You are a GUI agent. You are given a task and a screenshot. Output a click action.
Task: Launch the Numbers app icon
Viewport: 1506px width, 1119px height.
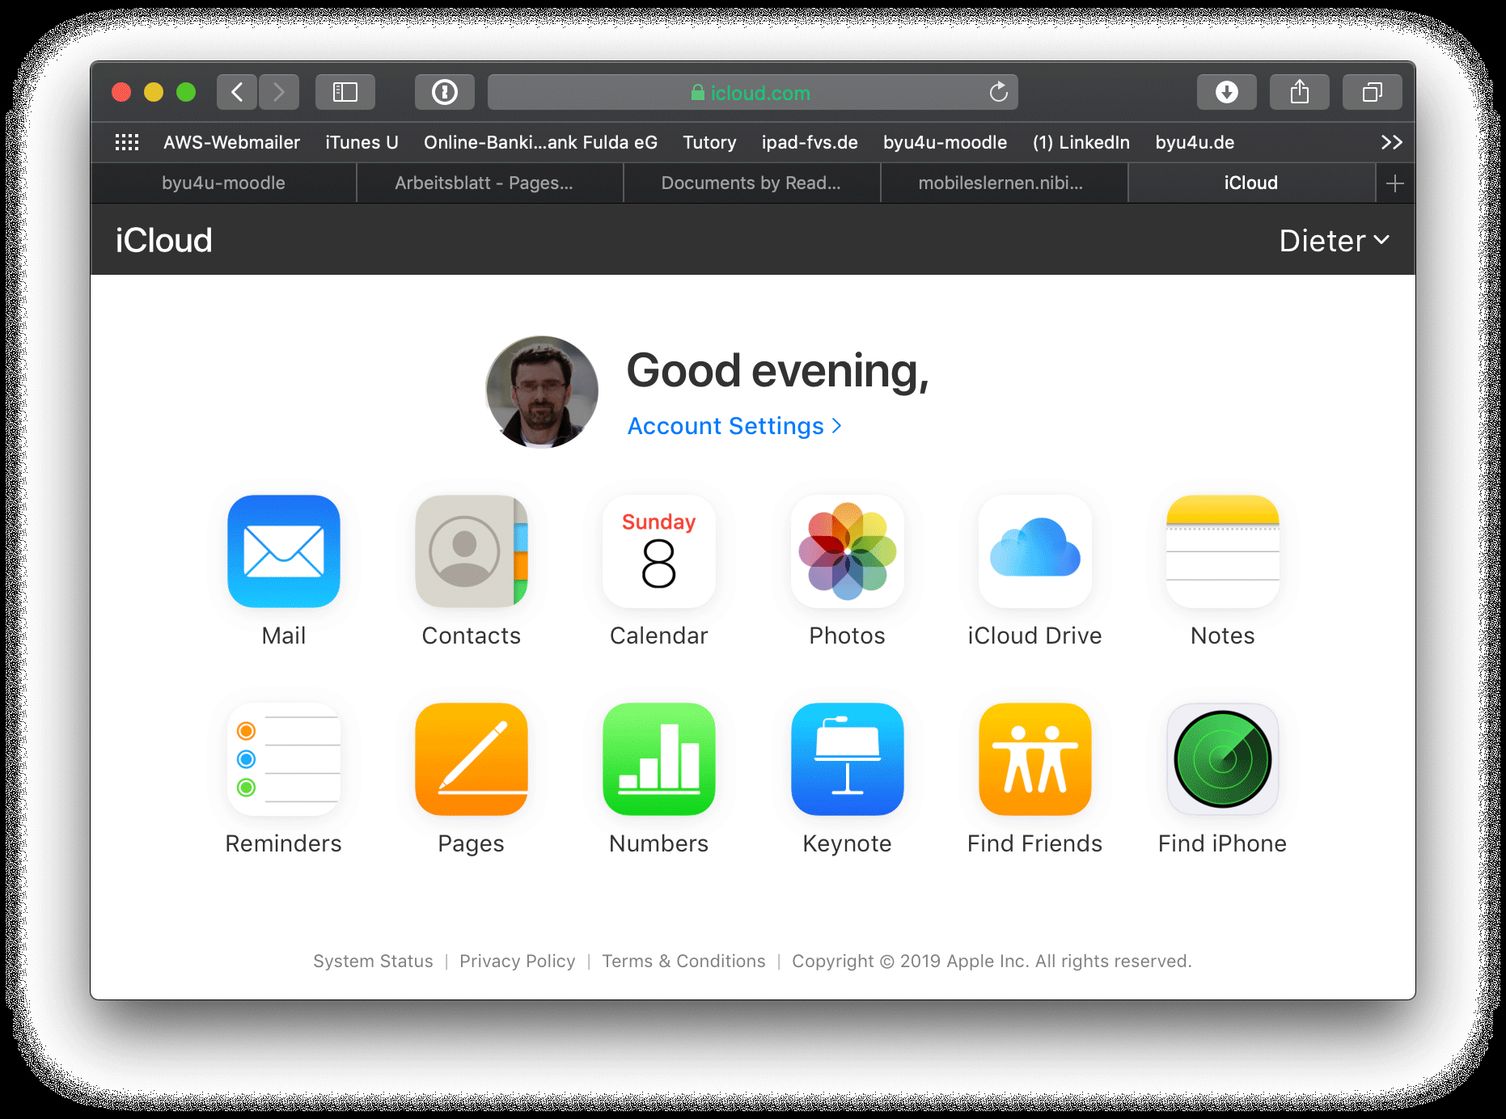click(x=659, y=759)
